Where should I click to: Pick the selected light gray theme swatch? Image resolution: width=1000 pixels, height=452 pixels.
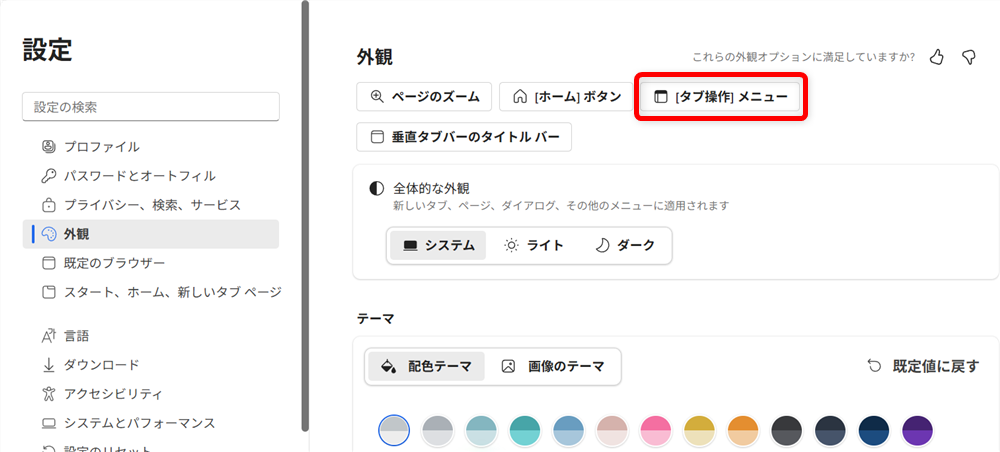393,431
